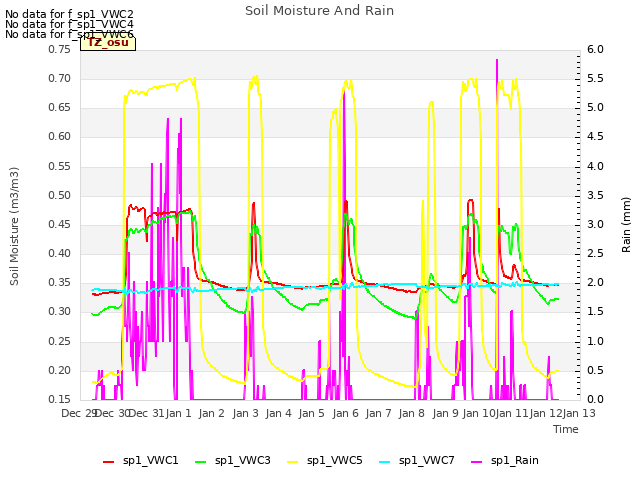
Task: Click the 'No data for f_sp1_VWC4' message
Action: coord(69,24)
